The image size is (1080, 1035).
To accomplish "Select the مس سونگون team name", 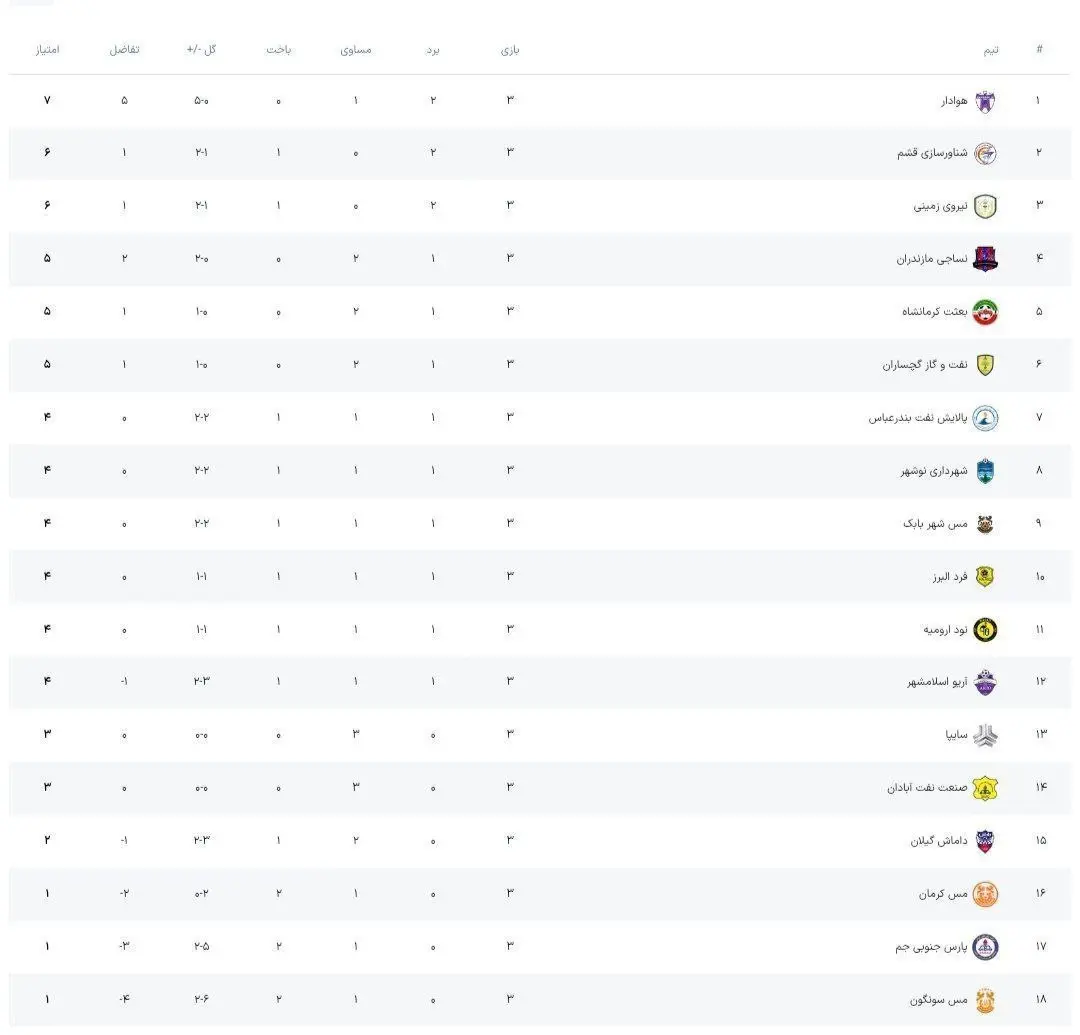I will click(x=938, y=1000).
